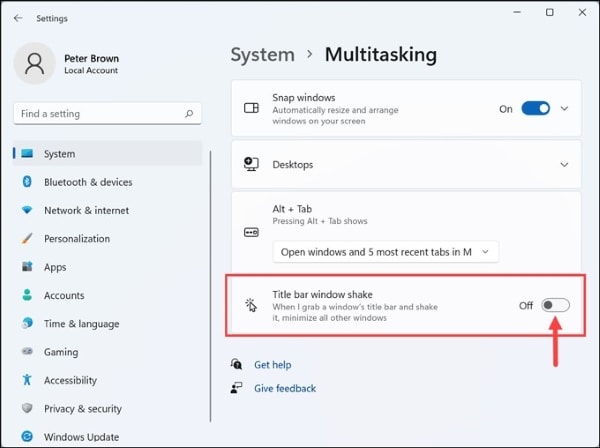Click the Get help link
The height and width of the screenshot is (448, 600).
click(x=272, y=366)
